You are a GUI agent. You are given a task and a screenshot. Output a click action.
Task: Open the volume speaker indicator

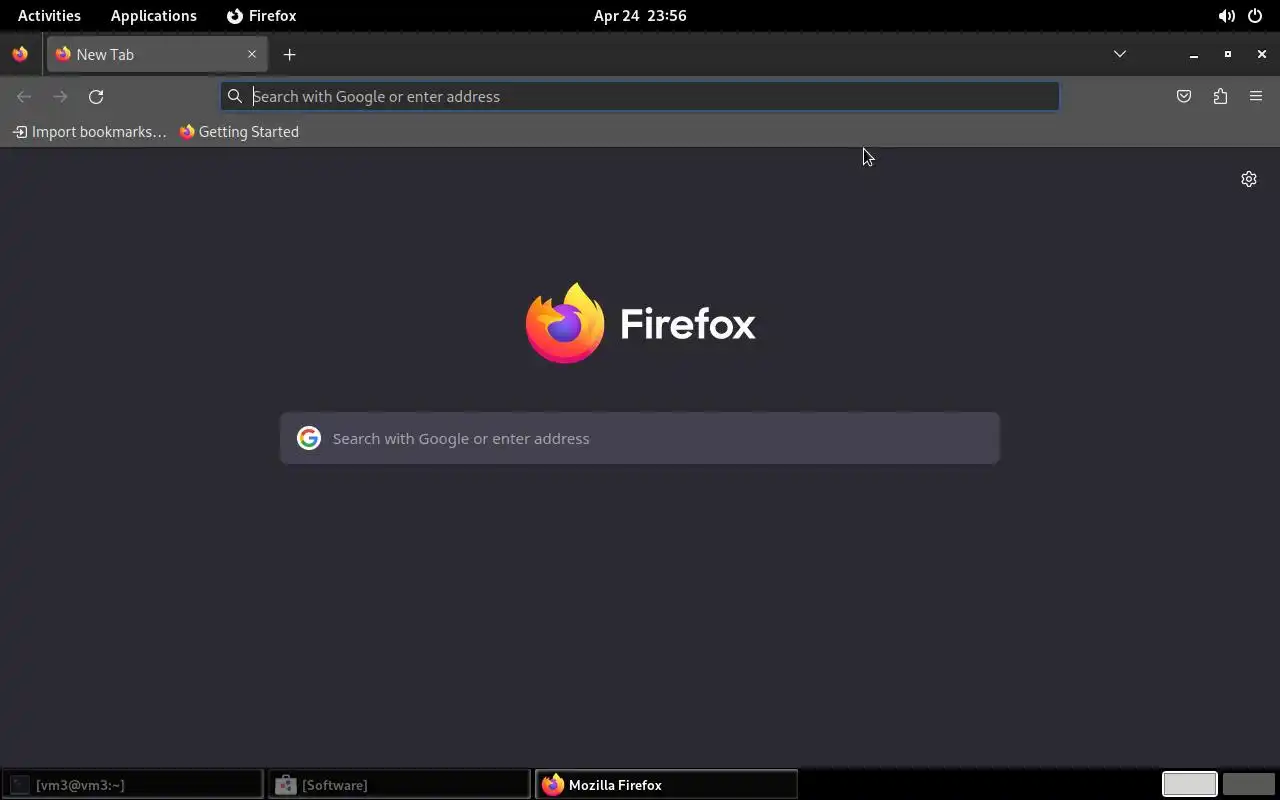coord(1226,16)
